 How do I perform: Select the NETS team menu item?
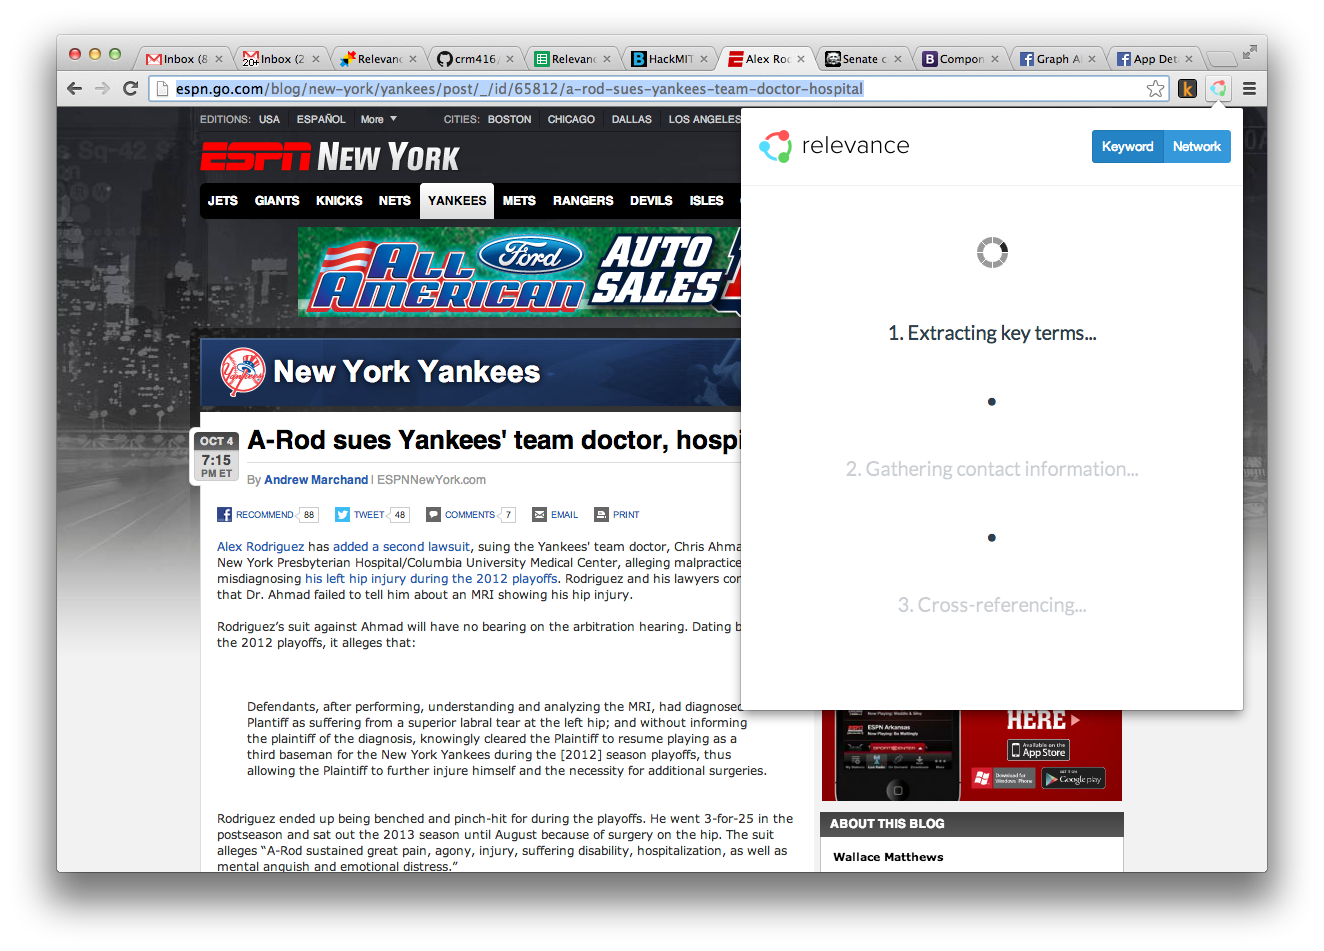pyautogui.click(x=395, y=201)
